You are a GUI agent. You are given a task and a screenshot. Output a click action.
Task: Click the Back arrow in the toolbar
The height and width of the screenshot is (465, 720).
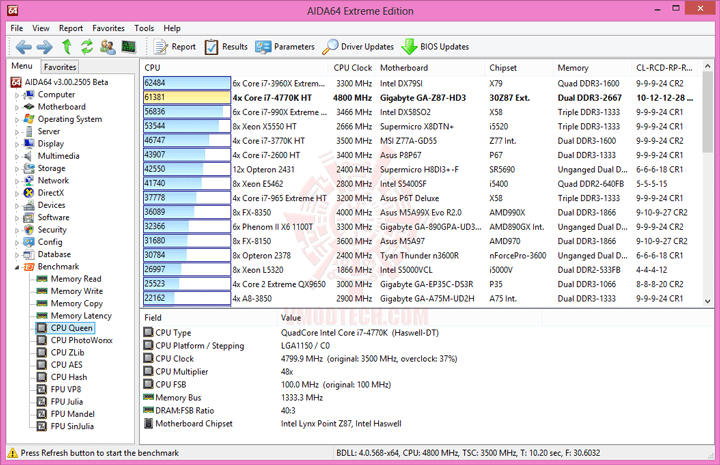click(23, 47)
